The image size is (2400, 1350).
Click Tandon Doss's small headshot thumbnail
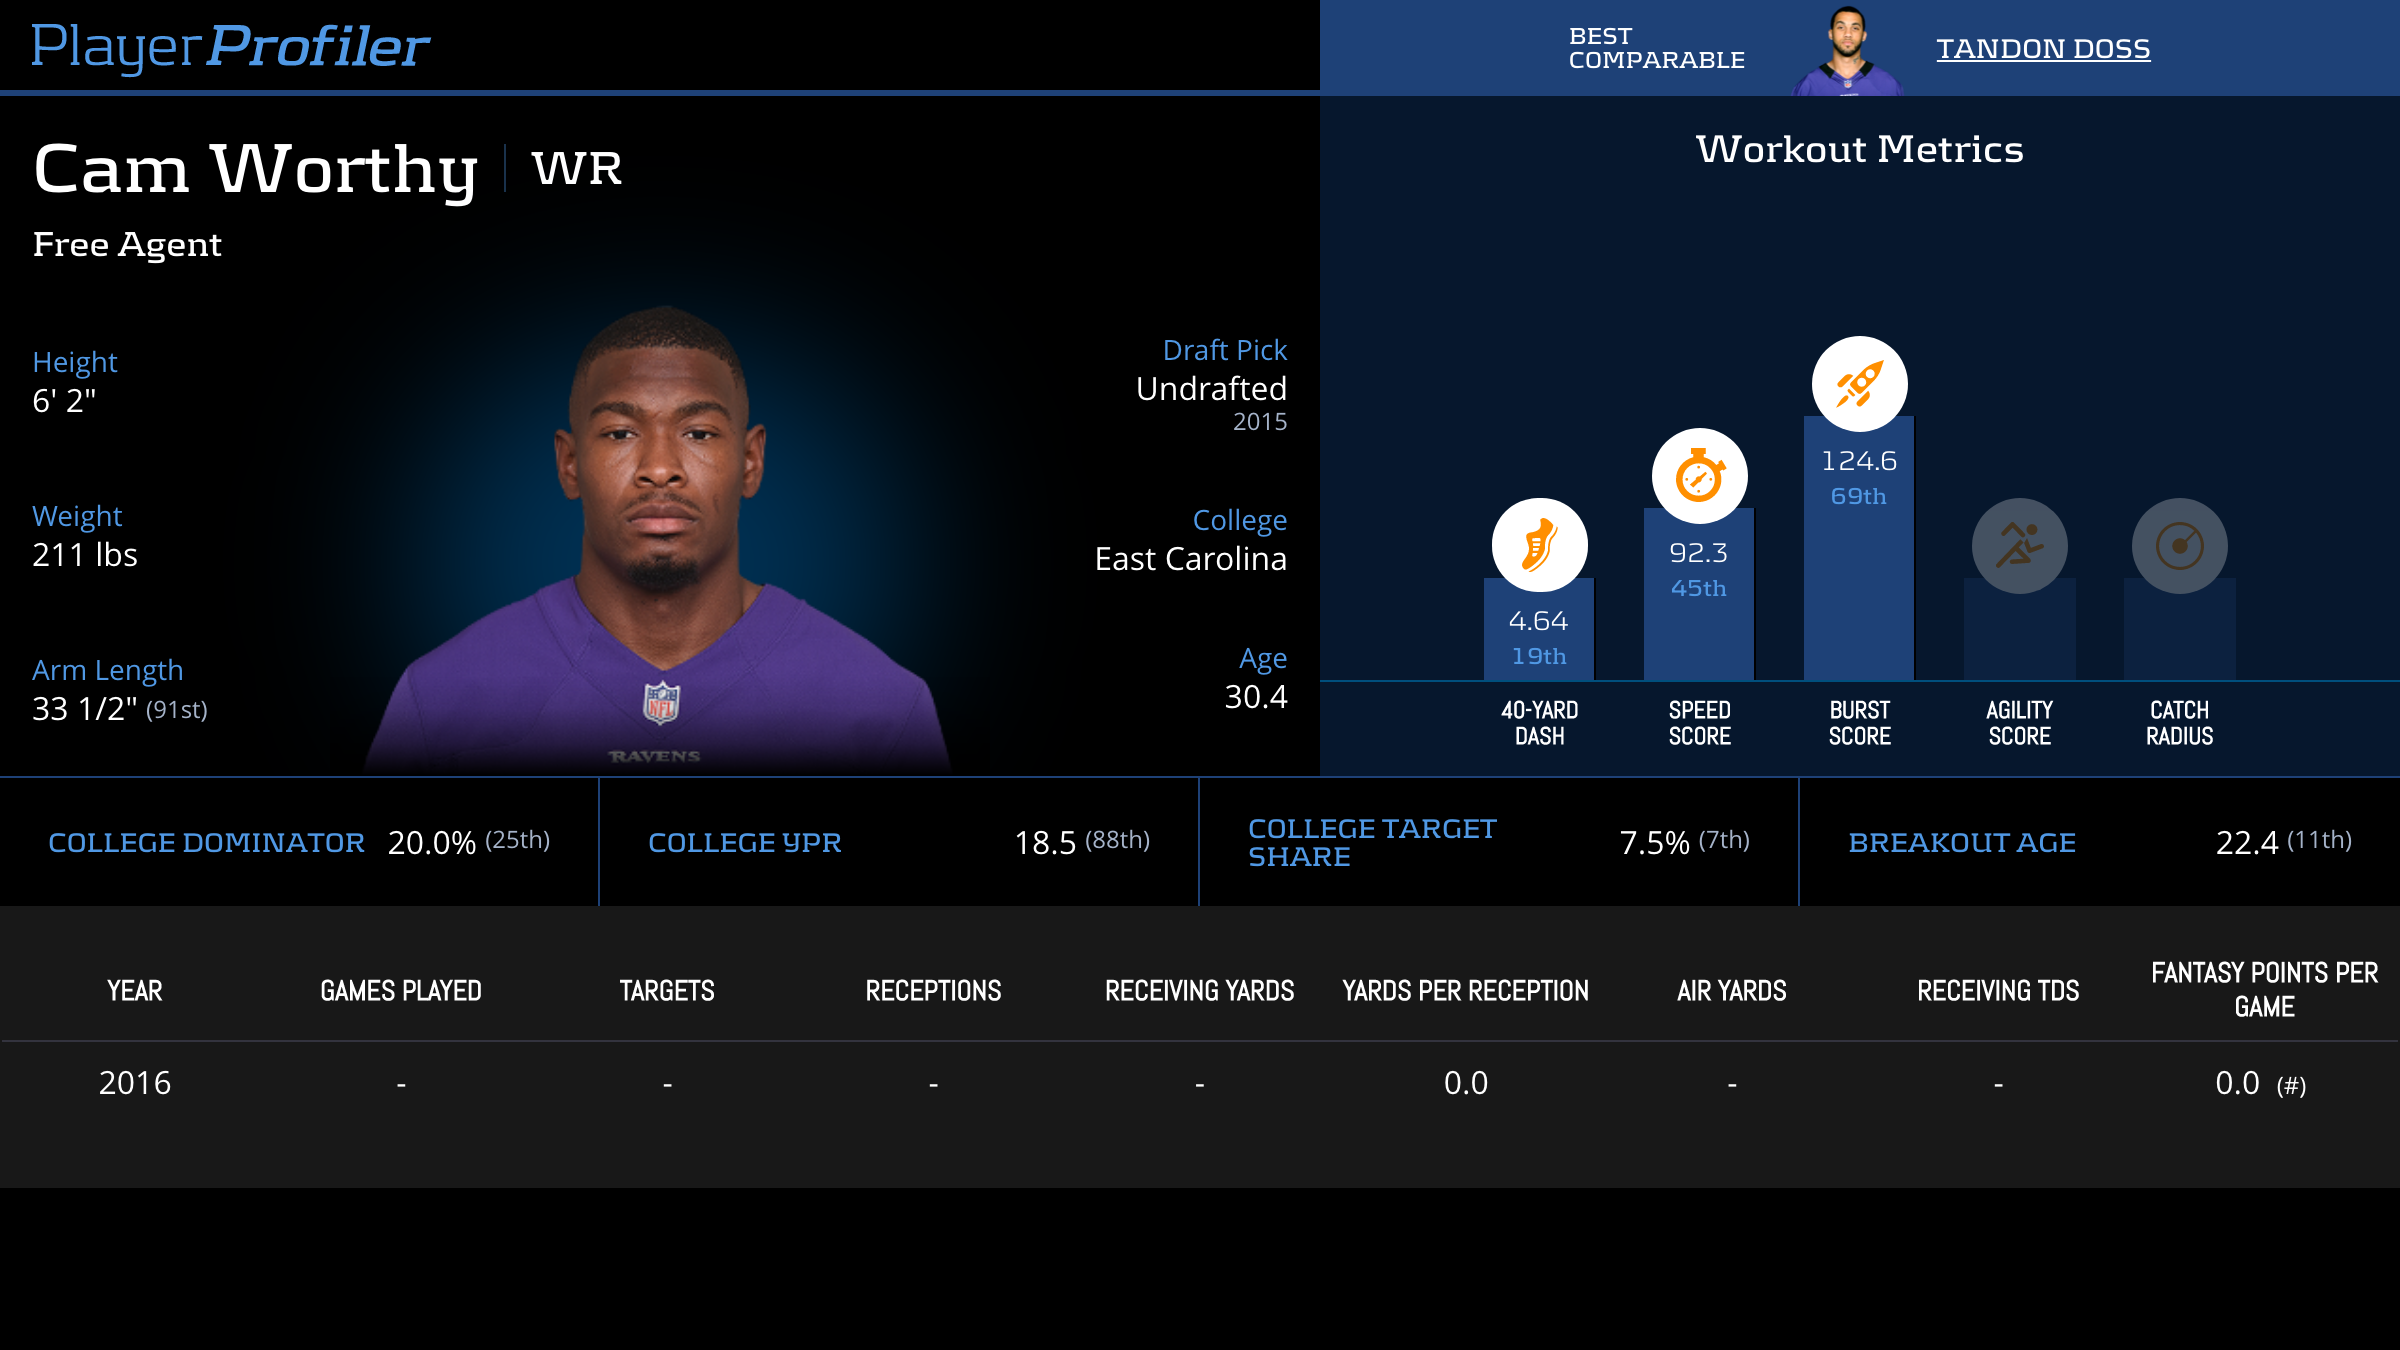pyautogui.click(x=1847, y=50)
